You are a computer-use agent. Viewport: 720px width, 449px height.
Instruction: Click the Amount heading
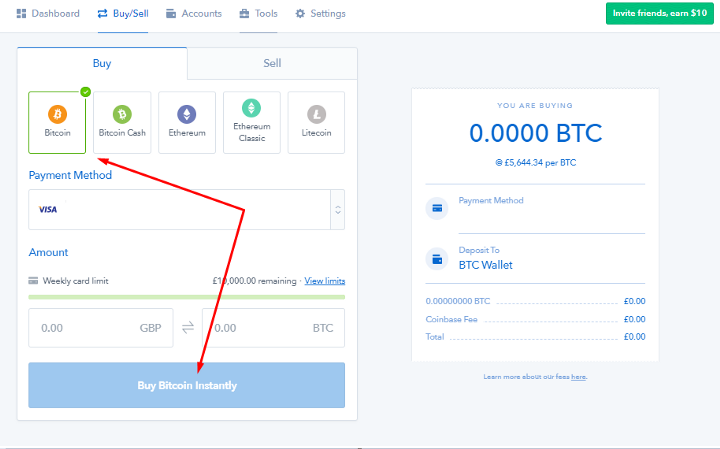coord(48,252)
